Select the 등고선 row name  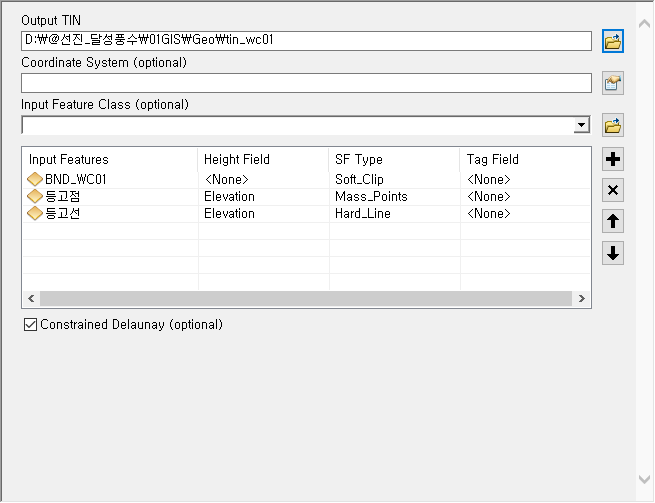pyautogui.click(x=62, y=213)
